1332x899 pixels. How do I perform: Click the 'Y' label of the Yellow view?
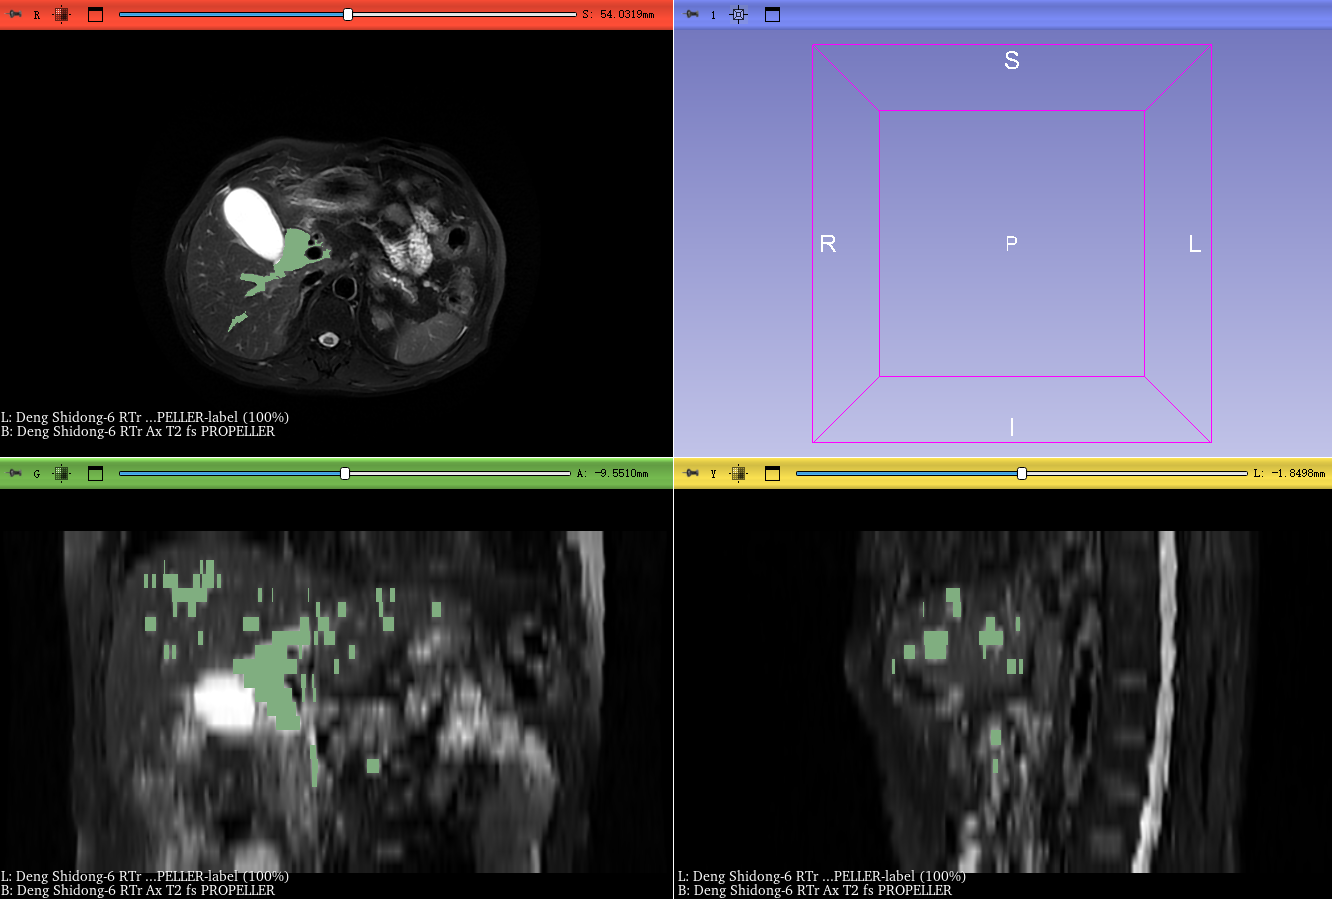click(714, 474)
